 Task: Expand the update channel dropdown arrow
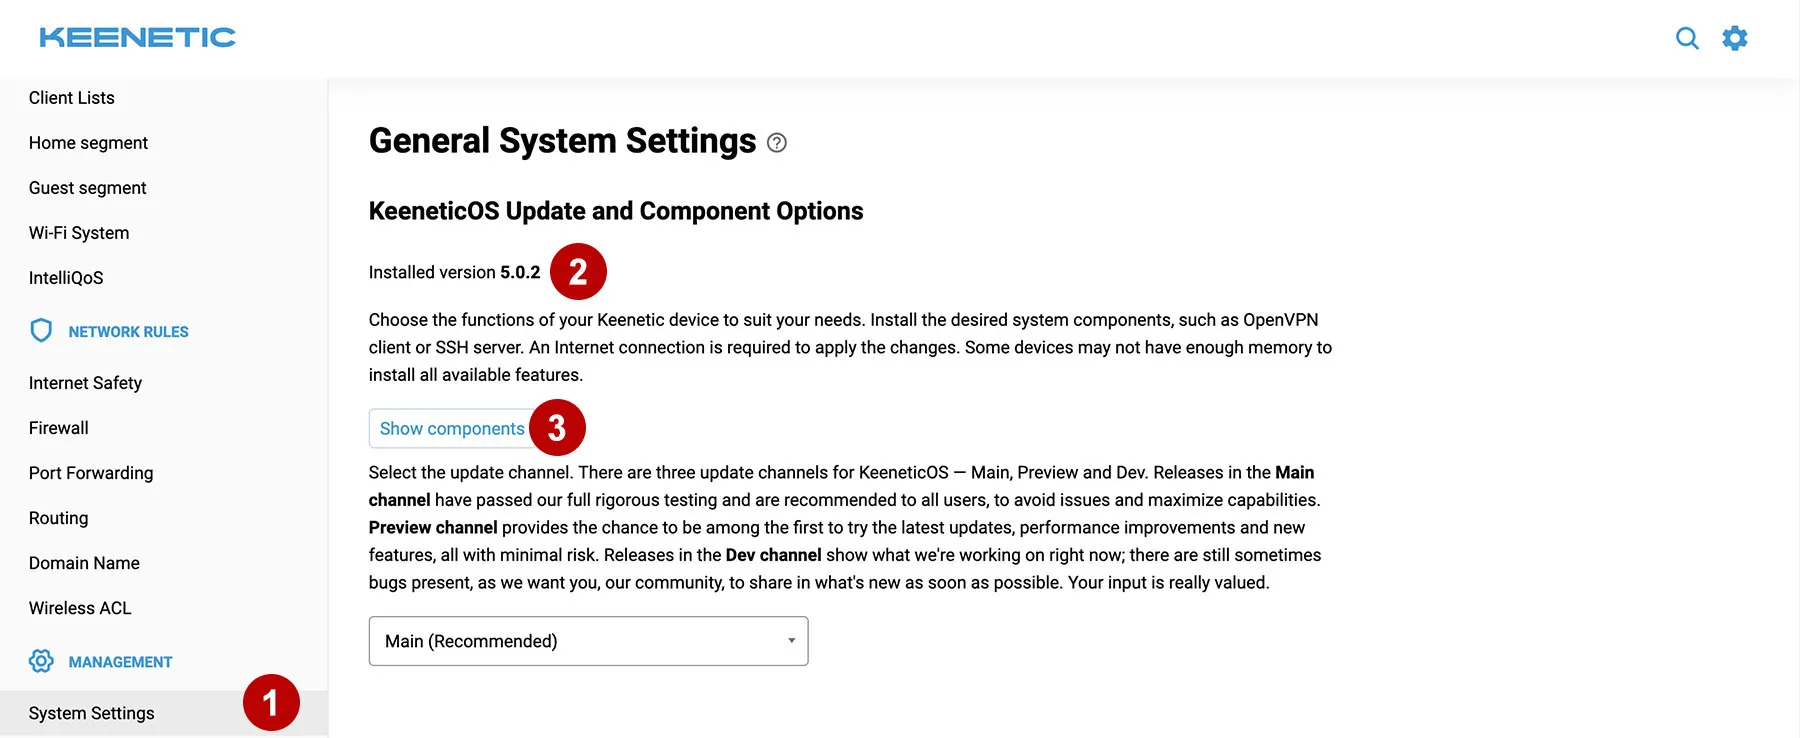click(791, 641)
